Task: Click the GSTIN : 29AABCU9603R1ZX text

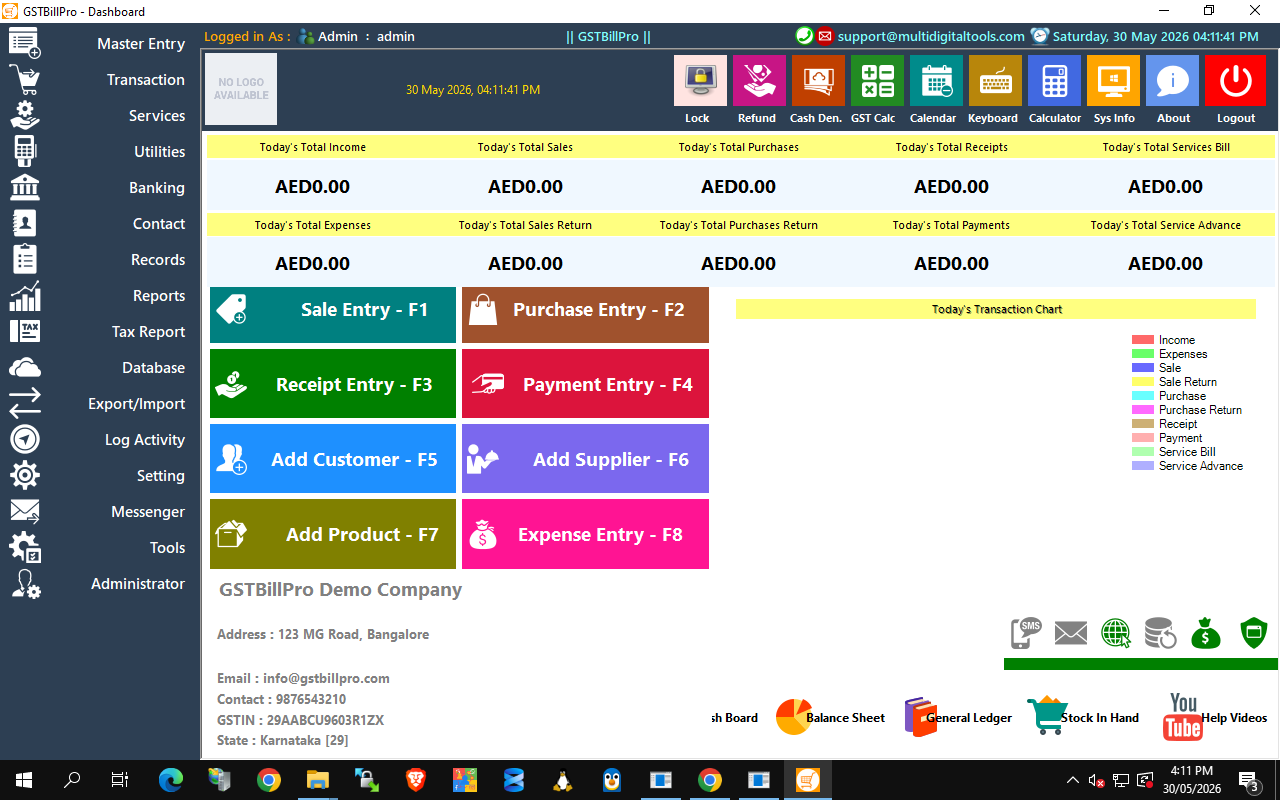Action: 300,720
